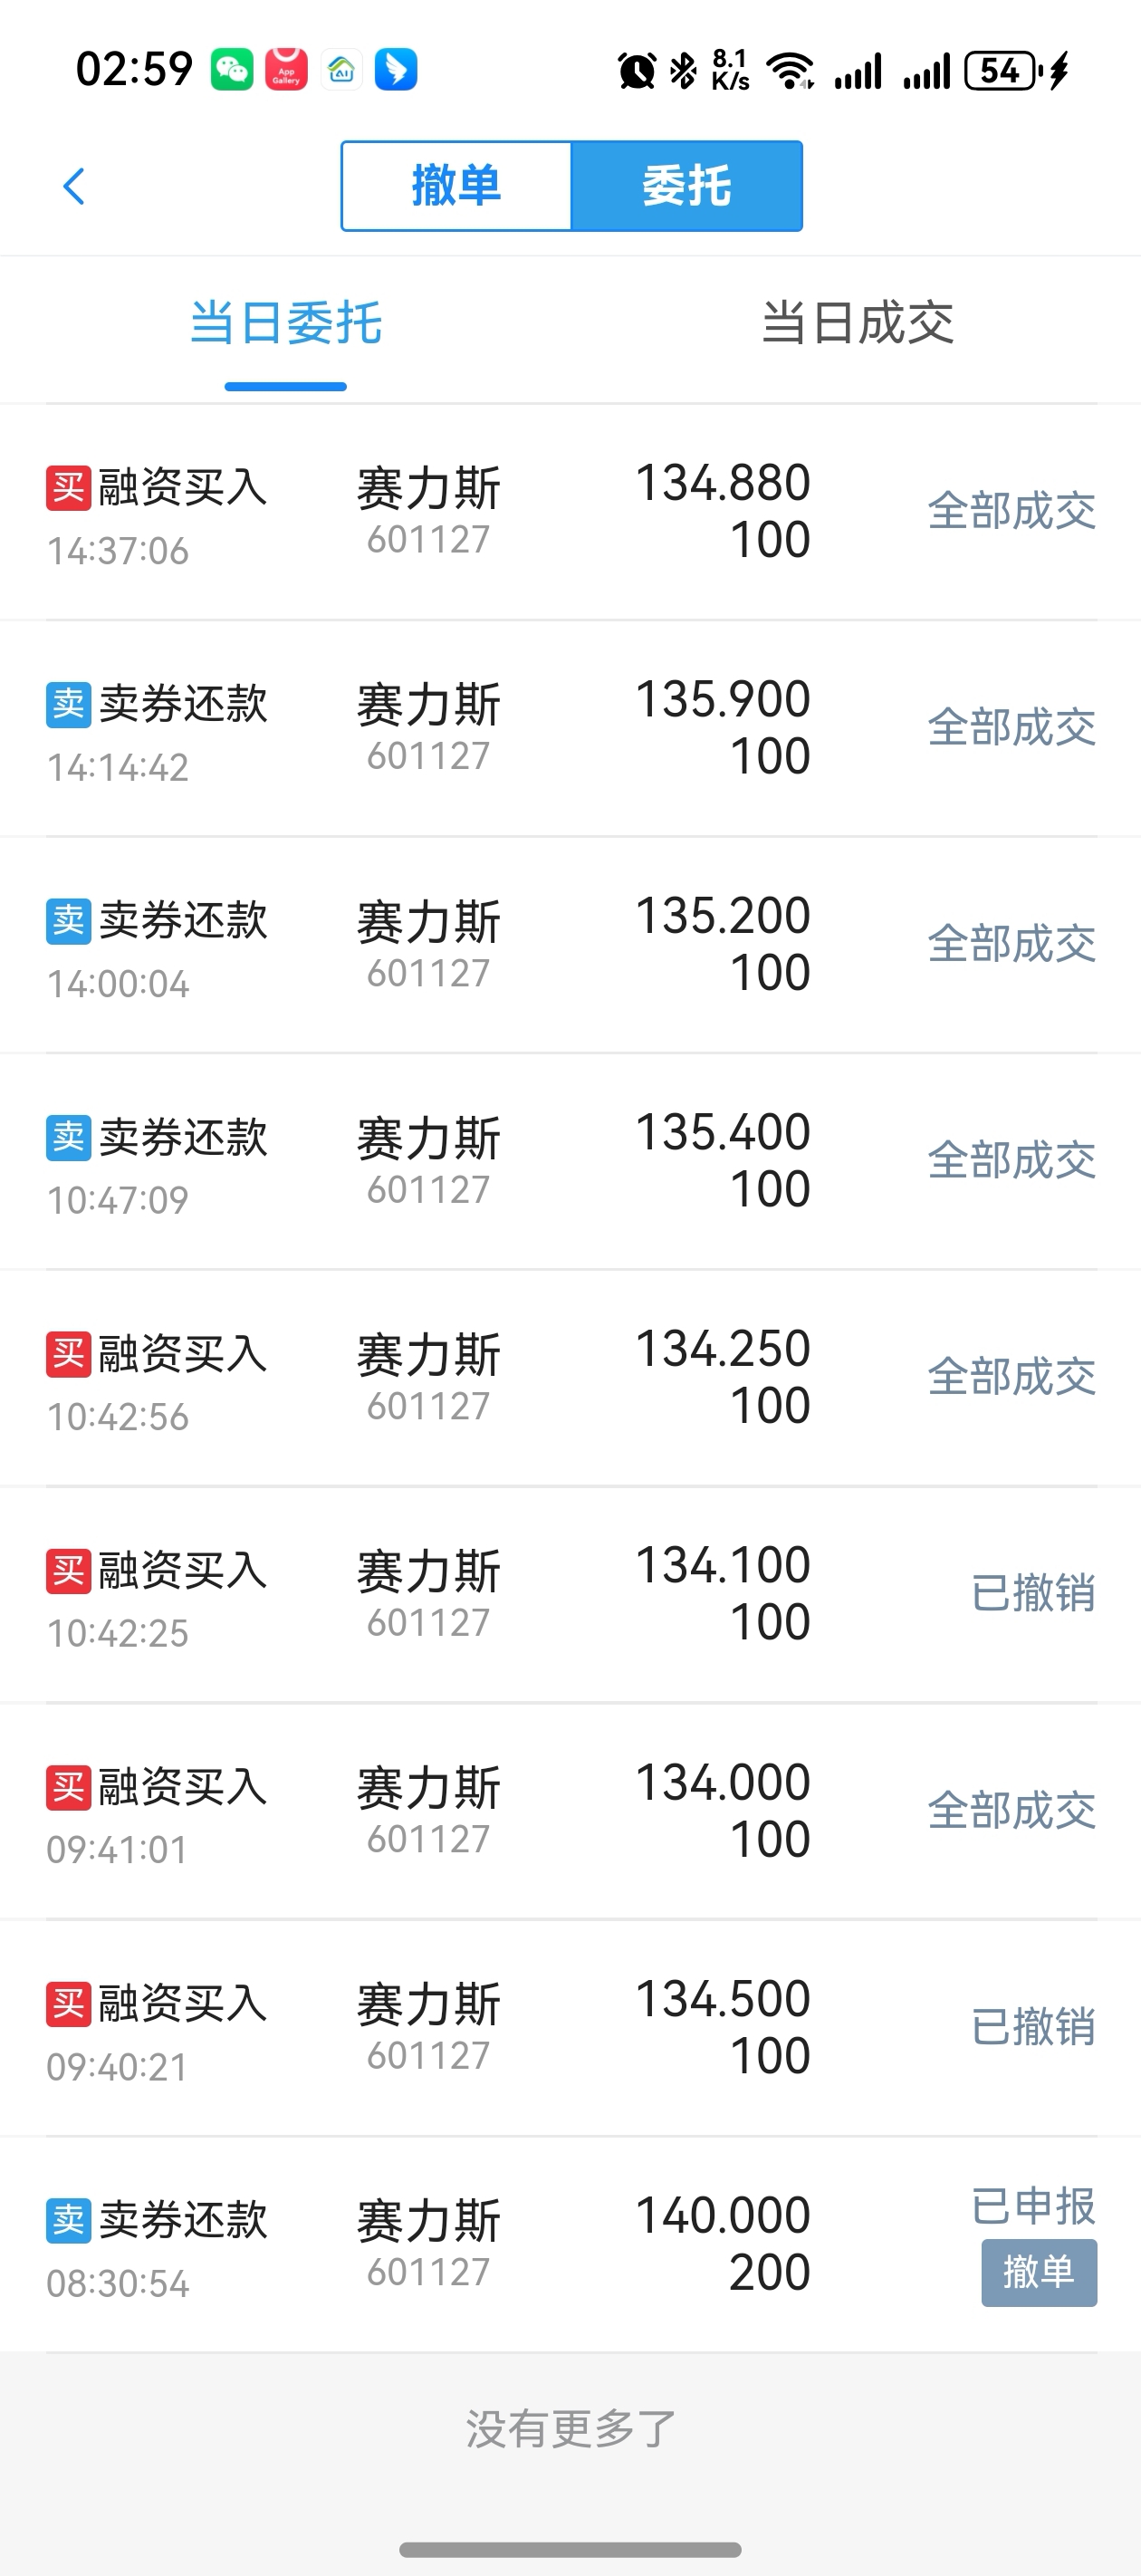Switch to the 委托 segment
The image size is (1141, 2576).
point(687,186)
